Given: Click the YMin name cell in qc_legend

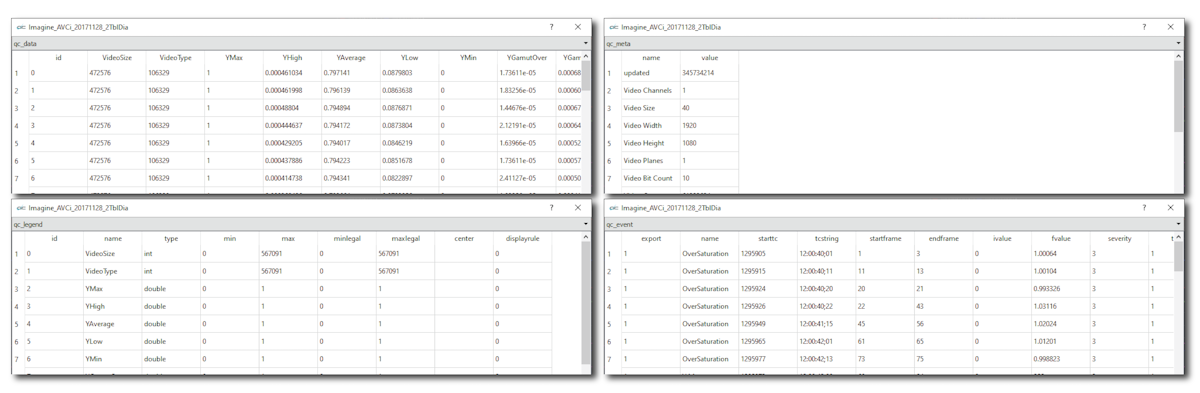Looking at the screenshot, I should coord(113,359).
